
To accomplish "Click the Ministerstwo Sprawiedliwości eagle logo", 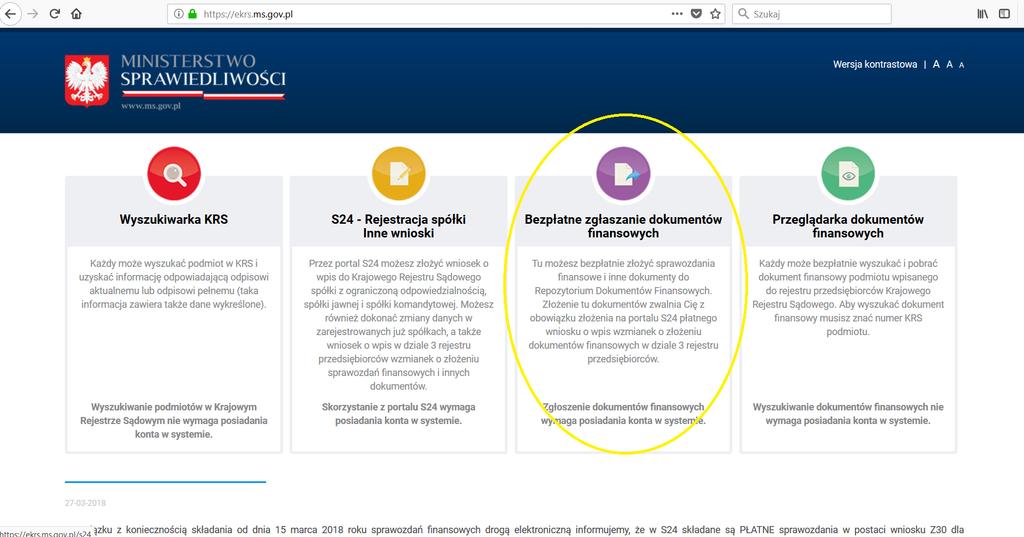I will pyautogui.click(x=87, y=80).
